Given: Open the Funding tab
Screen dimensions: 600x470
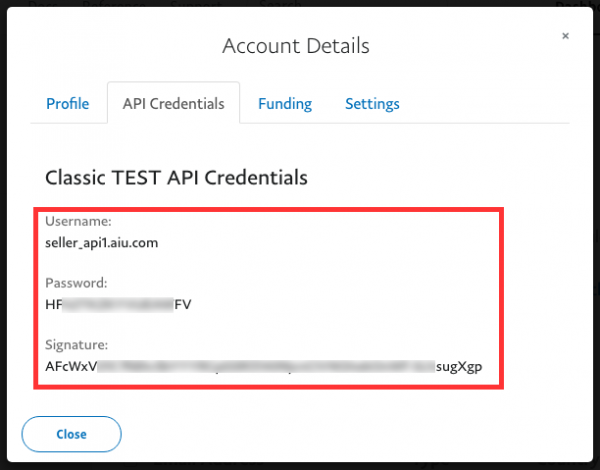Looking at the screenshot, I should [x=285, y=104].
